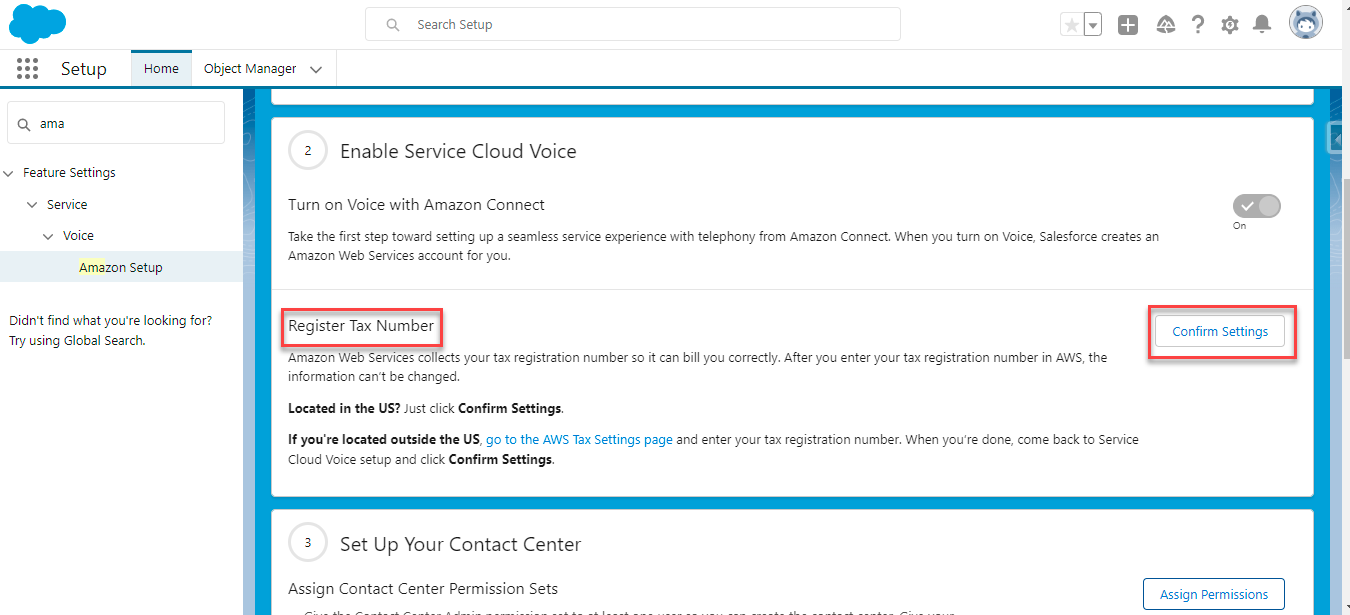Switch to the Home tab
This screenshot has height=615, width=1350.
[161, 69]
